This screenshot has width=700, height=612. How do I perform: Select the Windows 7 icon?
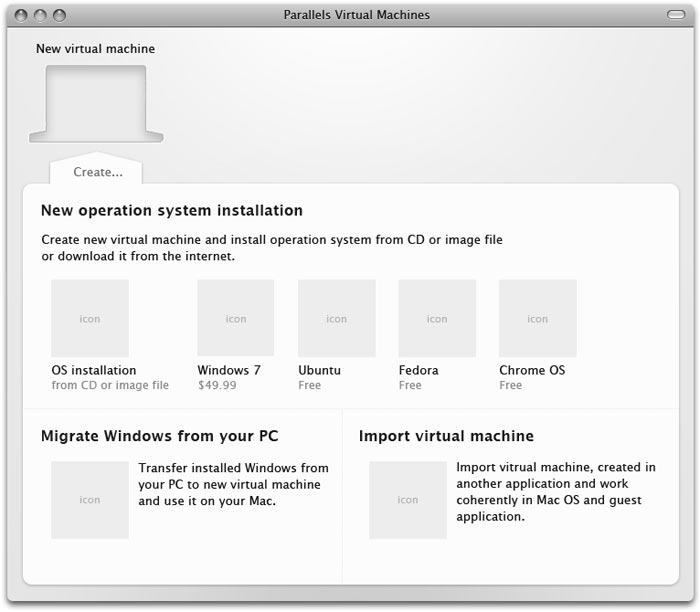coord(235,318)
